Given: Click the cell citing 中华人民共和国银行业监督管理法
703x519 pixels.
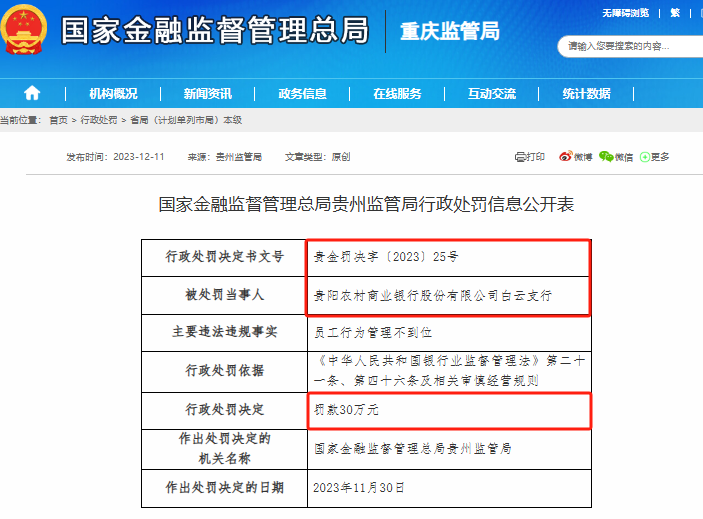Looking at the screenshot, I should pyautogui.click(x=449, y=372).
